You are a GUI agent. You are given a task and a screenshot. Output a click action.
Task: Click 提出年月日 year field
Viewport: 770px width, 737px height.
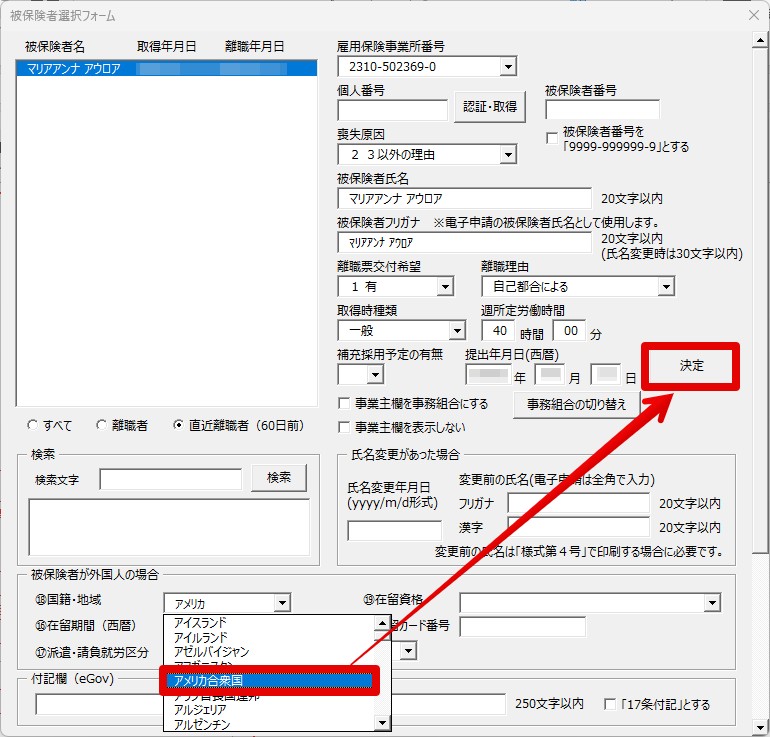[487, 375]
